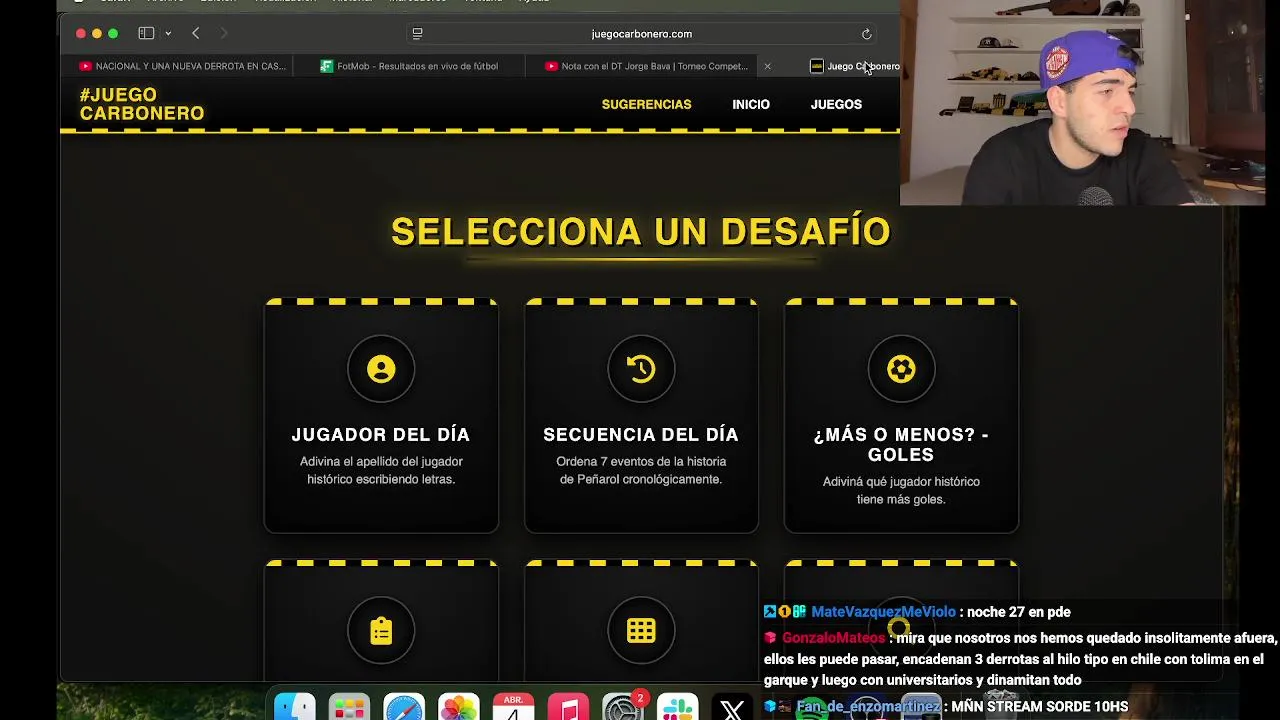Viewport: 1280px width, 720px height.
Task: Select the Juego Carbonero tab
Action: point(855,66)
